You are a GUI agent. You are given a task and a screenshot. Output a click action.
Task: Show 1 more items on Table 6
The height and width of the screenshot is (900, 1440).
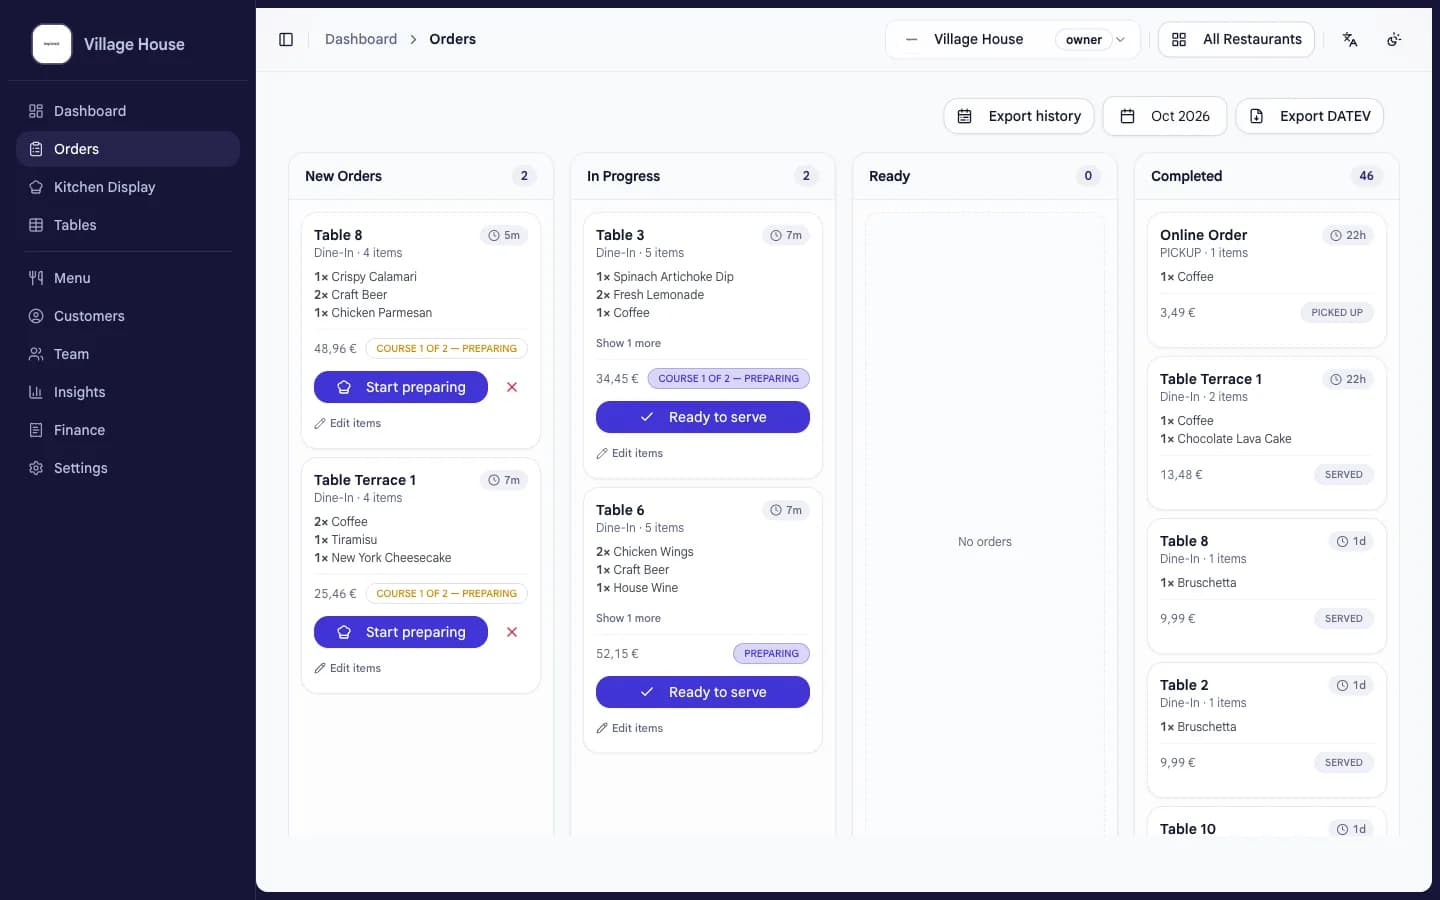pos(628,618)
